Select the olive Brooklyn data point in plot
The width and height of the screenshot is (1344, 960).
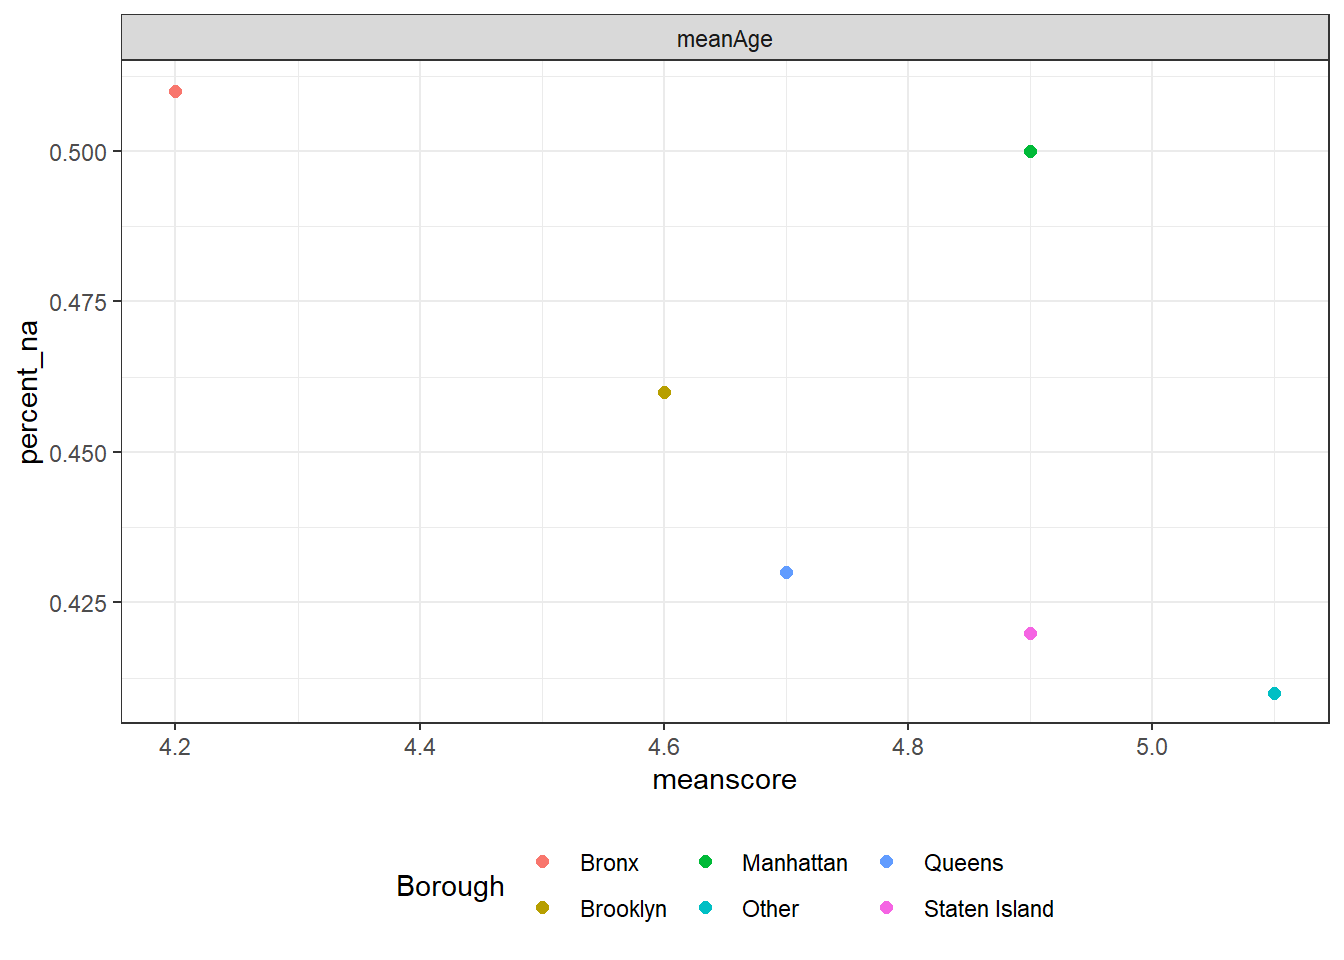click(x=664, y=393)
